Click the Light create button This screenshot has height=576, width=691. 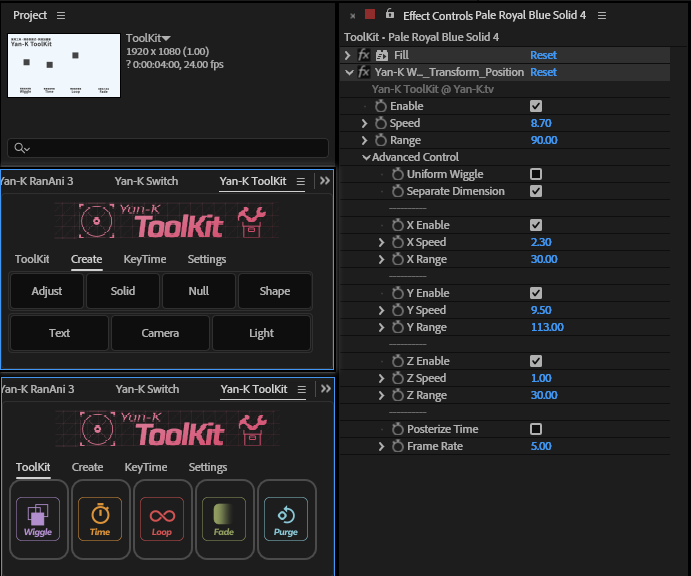coord(261,333)
